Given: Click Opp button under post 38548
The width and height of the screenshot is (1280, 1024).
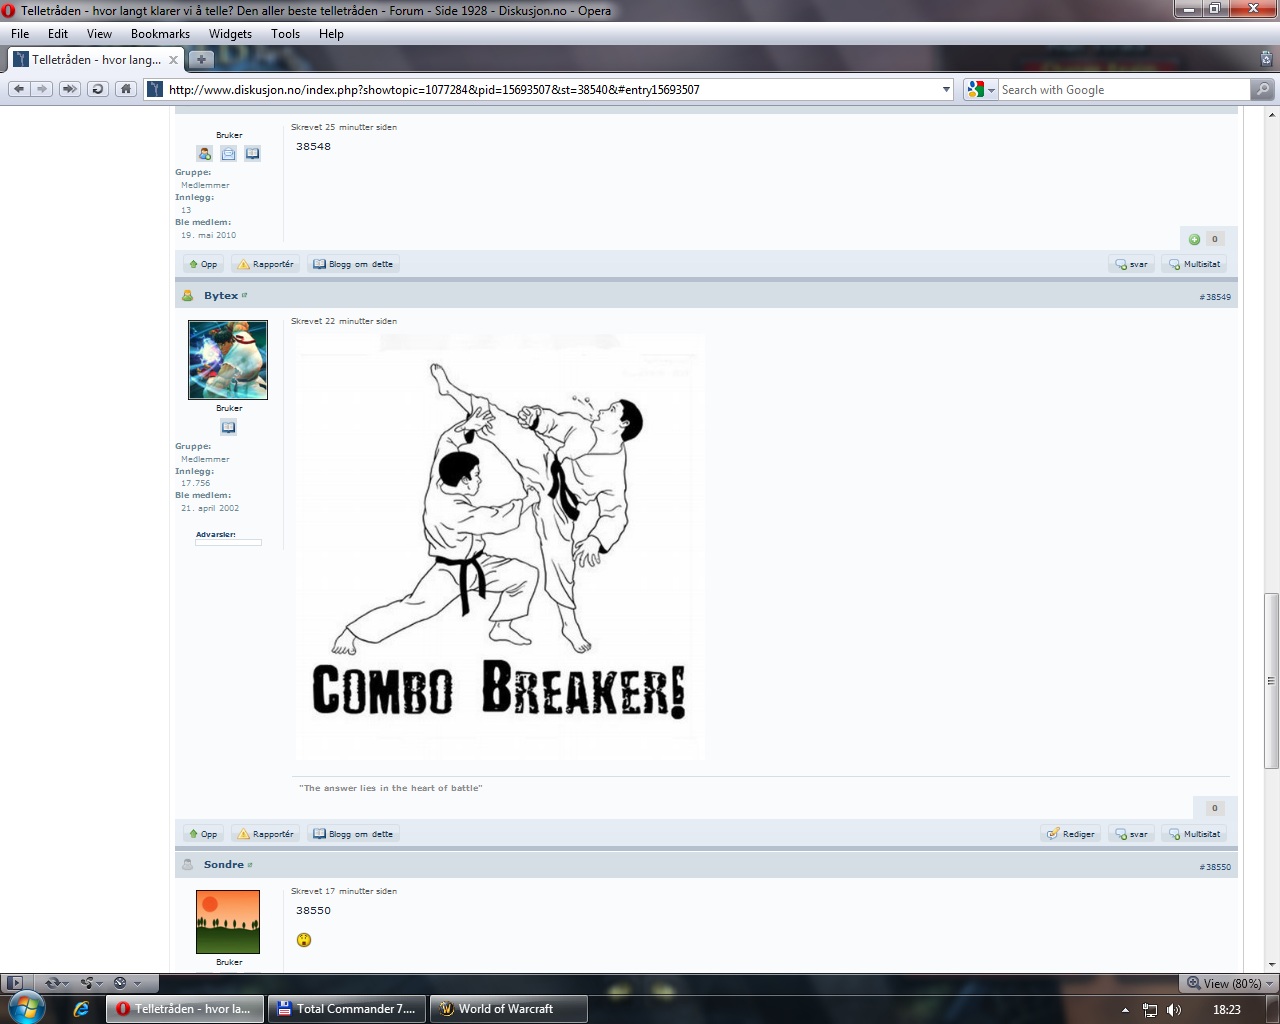Looking at the screenshot, I should 203,264.
